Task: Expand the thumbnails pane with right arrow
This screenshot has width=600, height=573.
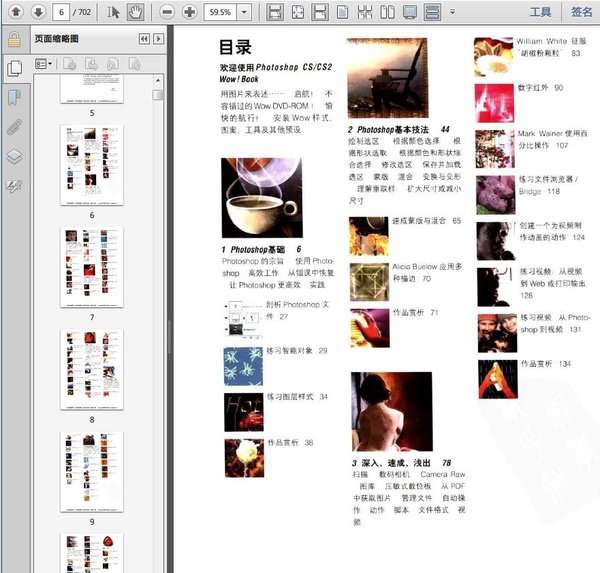Action: pos(158,39)
